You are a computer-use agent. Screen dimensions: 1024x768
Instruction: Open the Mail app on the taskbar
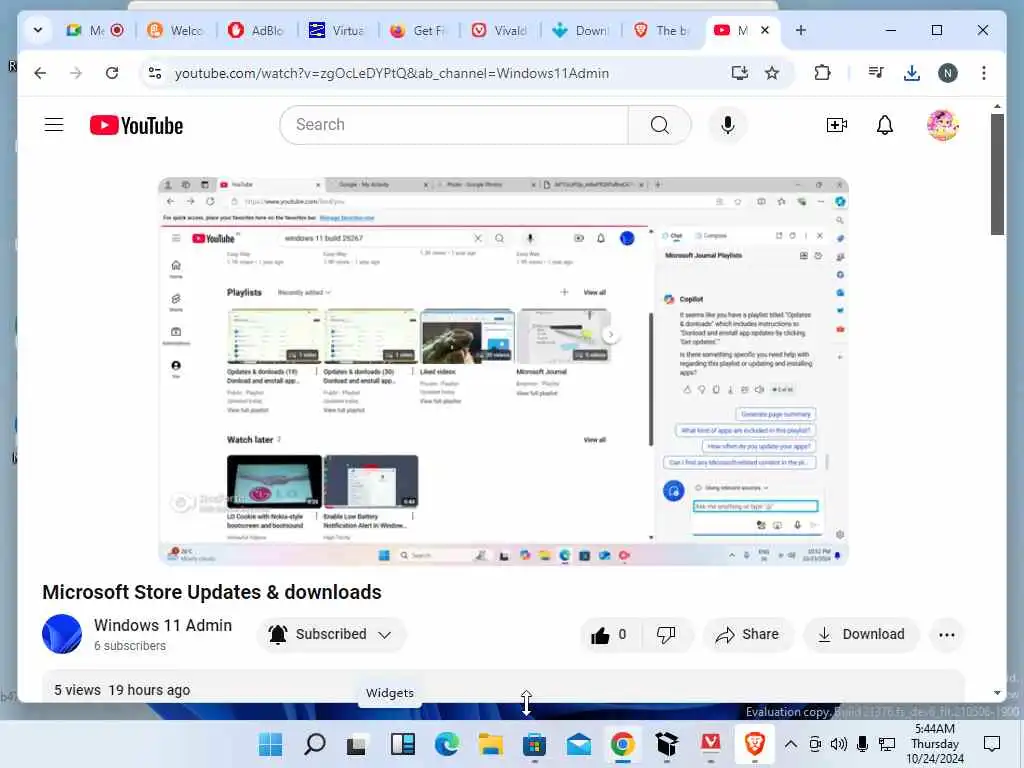579,744
